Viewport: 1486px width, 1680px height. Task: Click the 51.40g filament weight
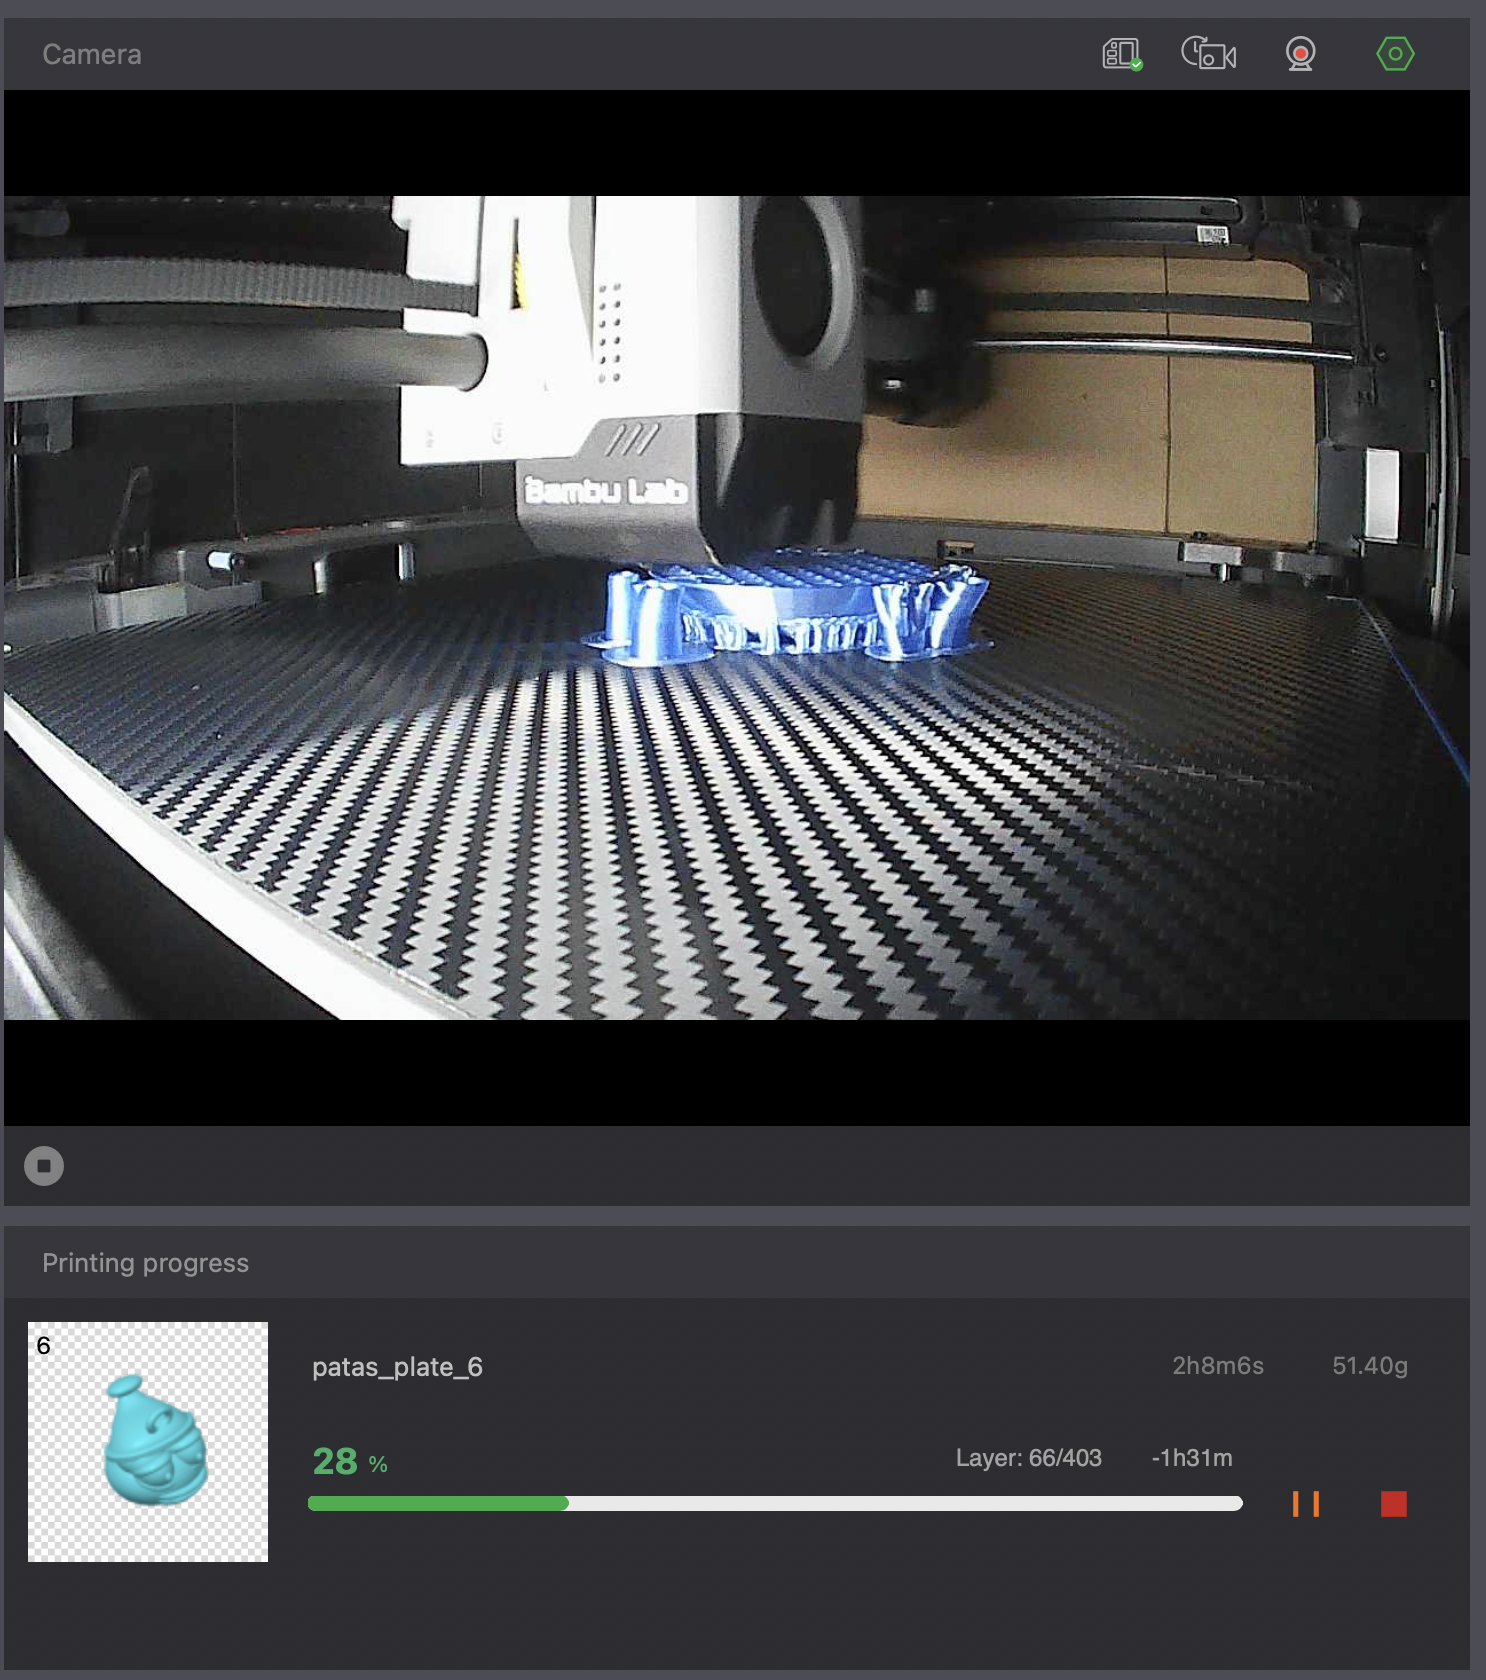(x=1370, y=1366)
